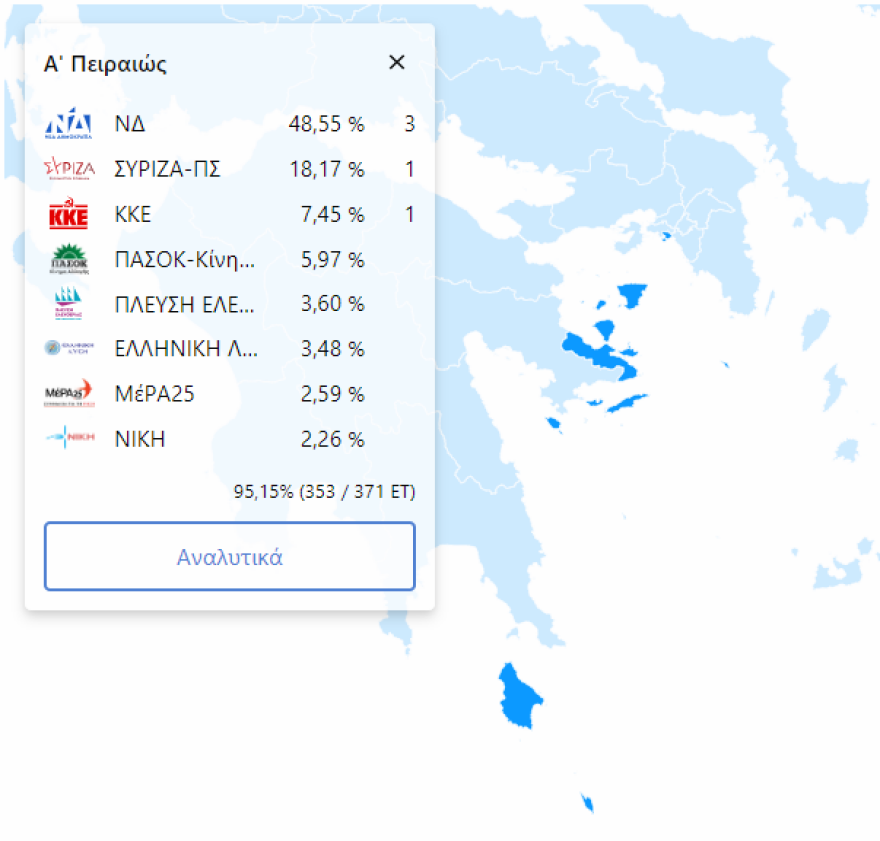Click the ΣΥΡΙΖΑ party logo
Viewport: 880px width, 841px height.
coord(69,169)
